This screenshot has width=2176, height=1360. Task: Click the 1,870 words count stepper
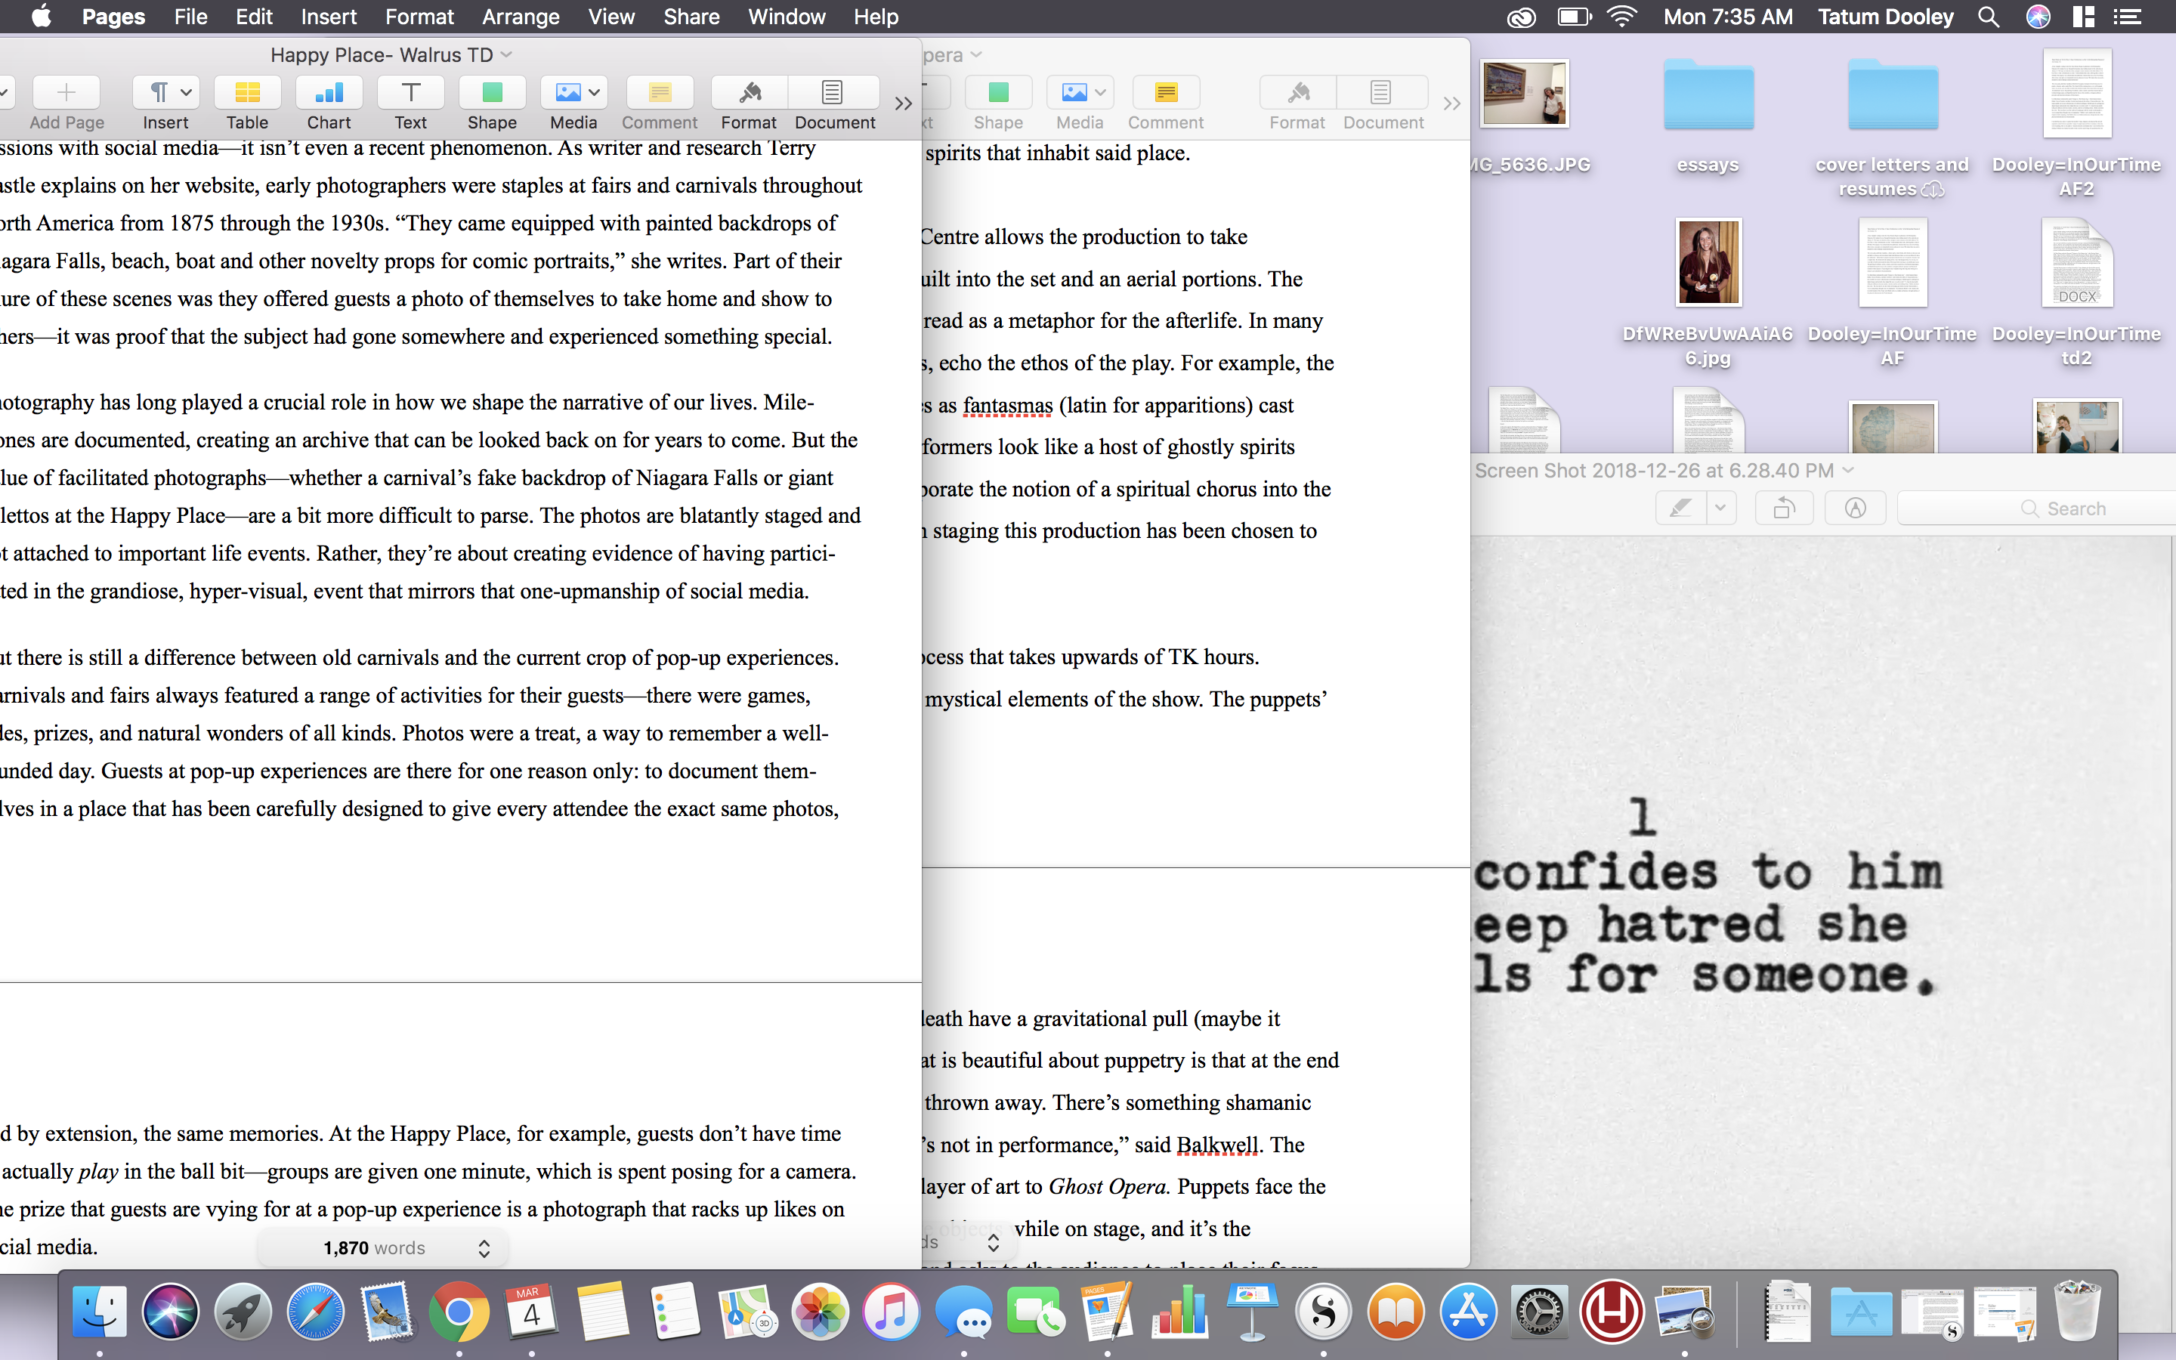click(x=484, y=1248)
